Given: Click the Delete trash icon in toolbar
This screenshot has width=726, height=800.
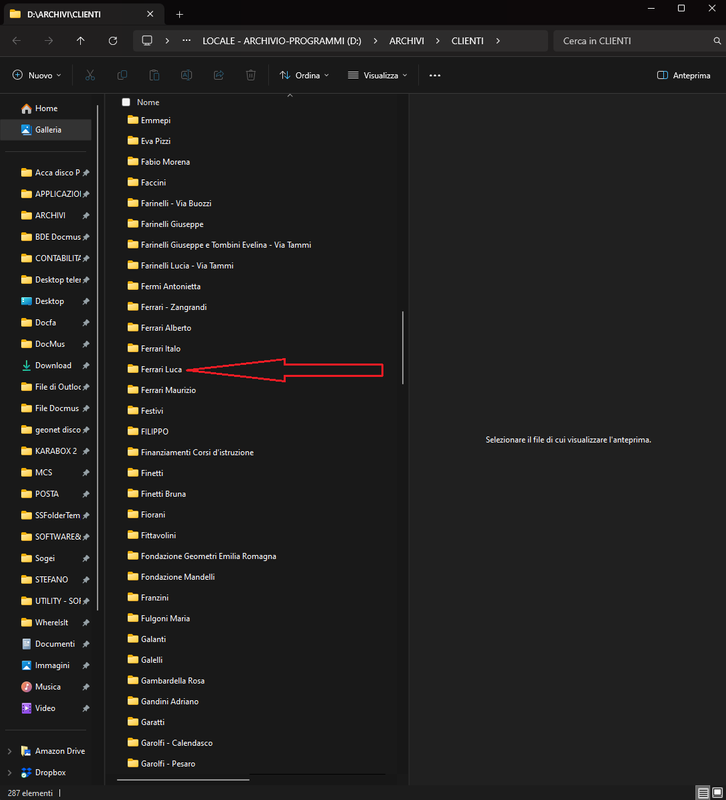Looking at the screenshot, I should (x=251, y=75).
